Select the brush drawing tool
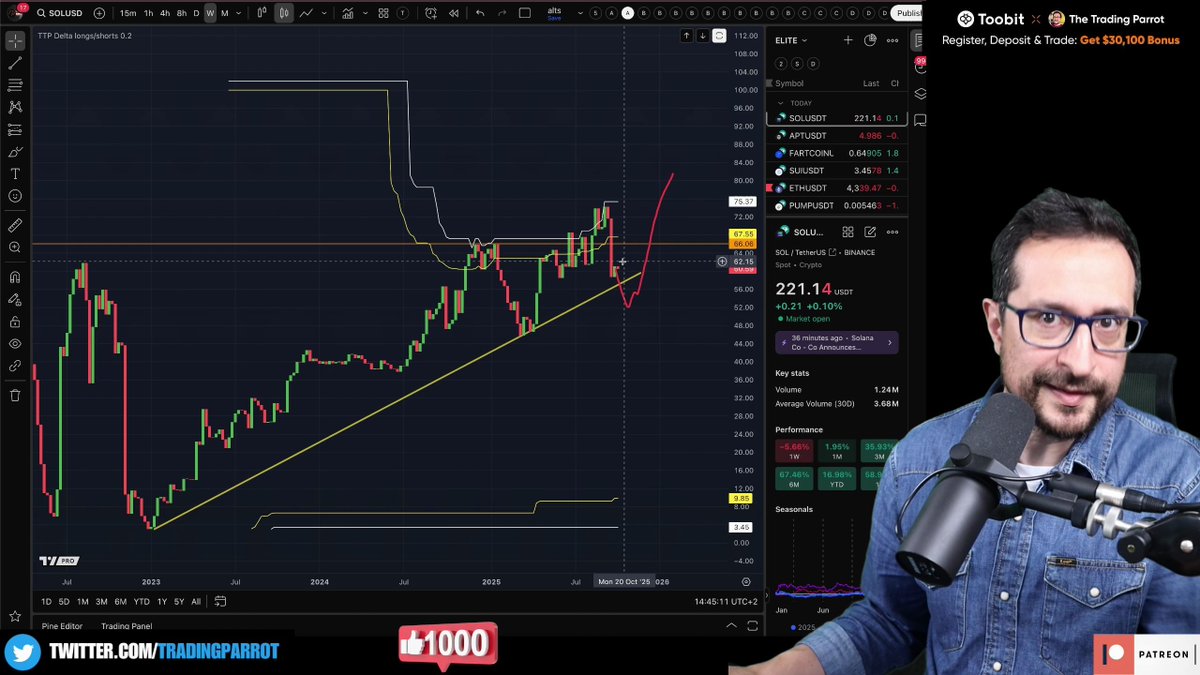Viewport: 1200px width, 675px height. pyautogui.click(x=15, y=152)
